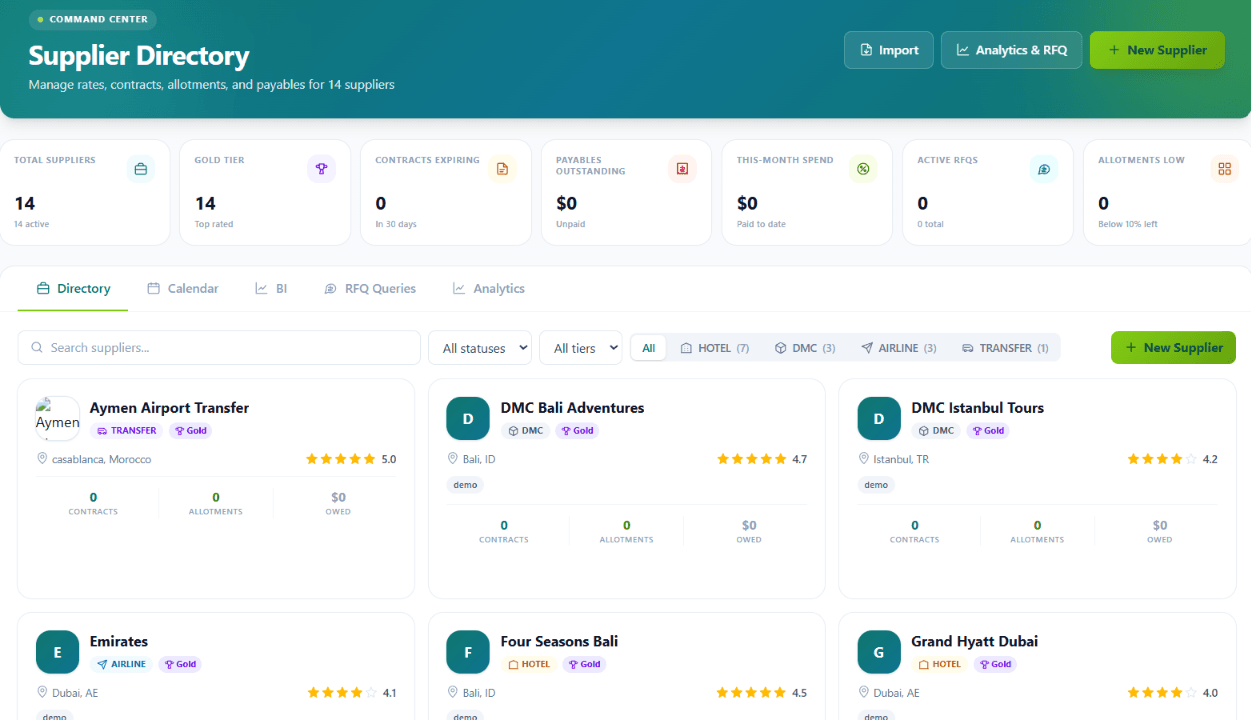Click the green New Supplier button beside filters
1252x721 pixels.
1173,348
